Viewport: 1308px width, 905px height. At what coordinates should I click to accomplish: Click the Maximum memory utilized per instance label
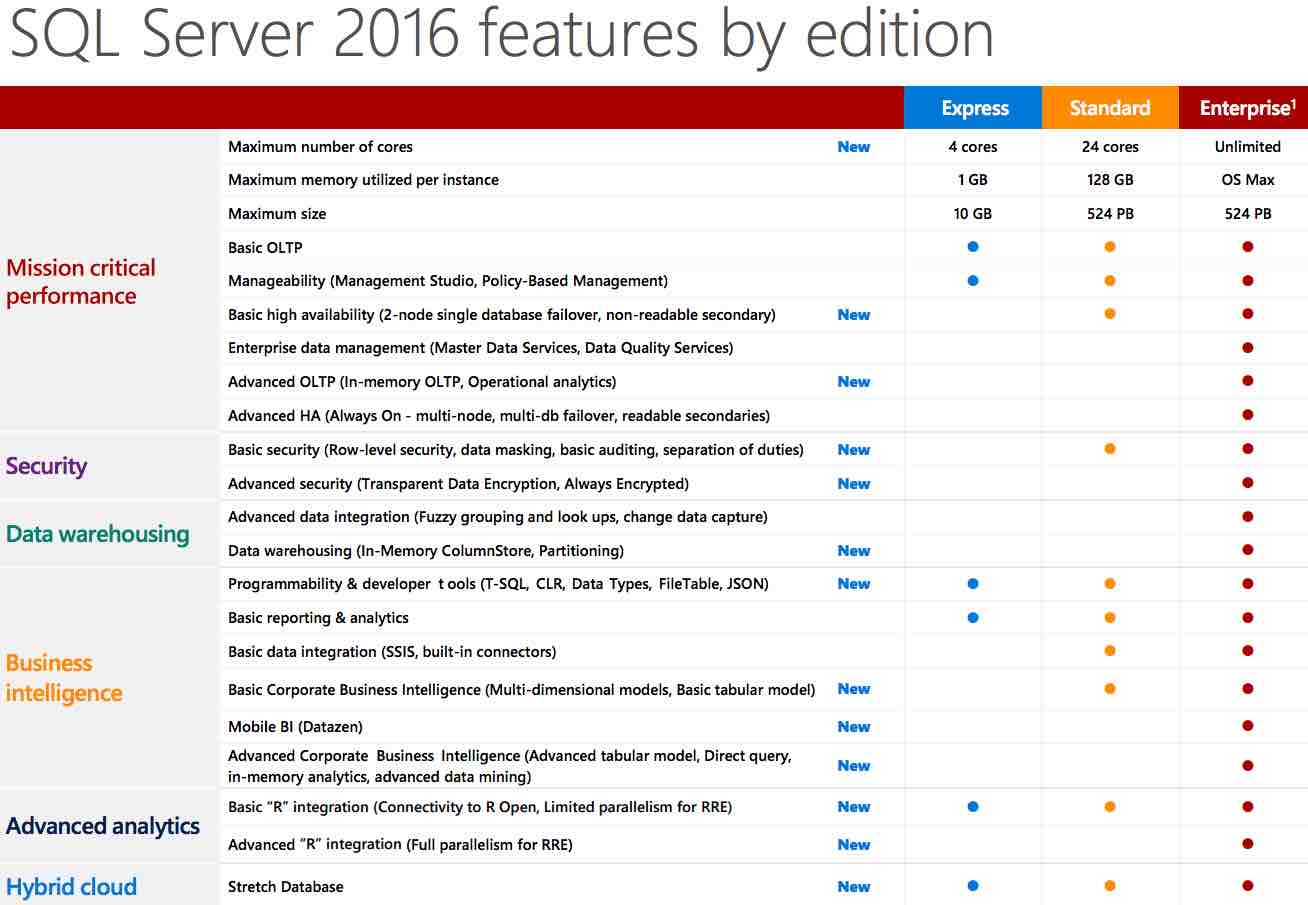tap(363, 180)
